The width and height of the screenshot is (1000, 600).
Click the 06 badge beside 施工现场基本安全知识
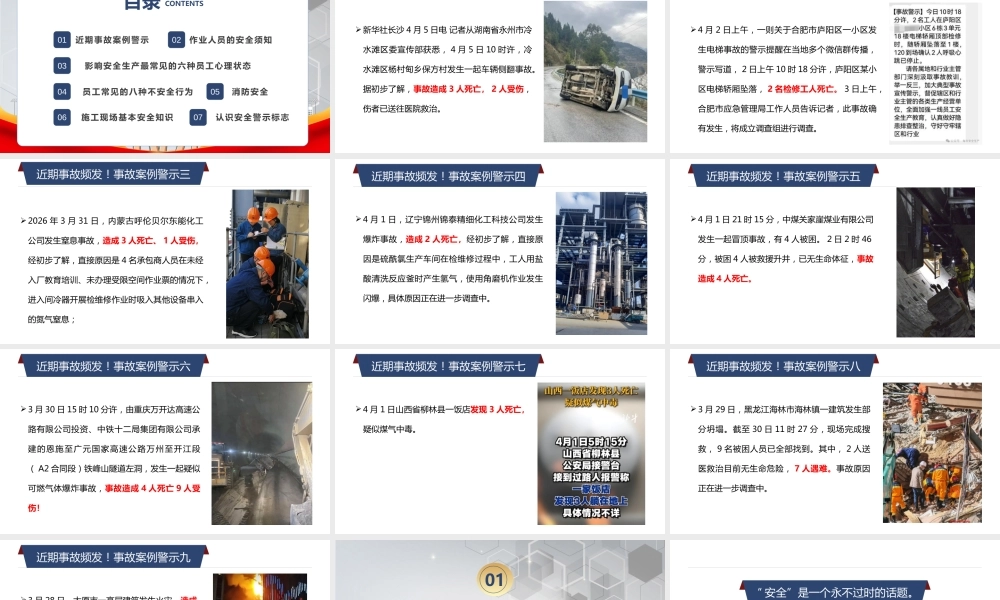62,117
